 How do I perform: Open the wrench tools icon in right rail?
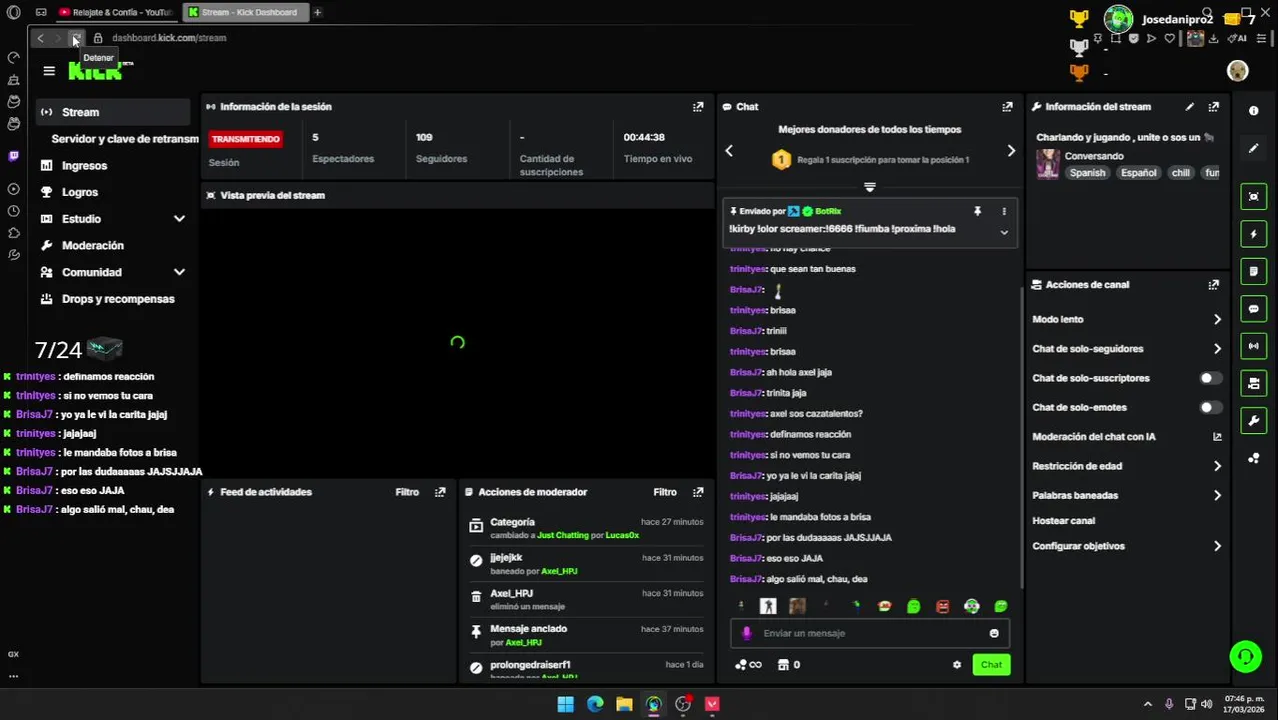click(x=1253, y=421)
